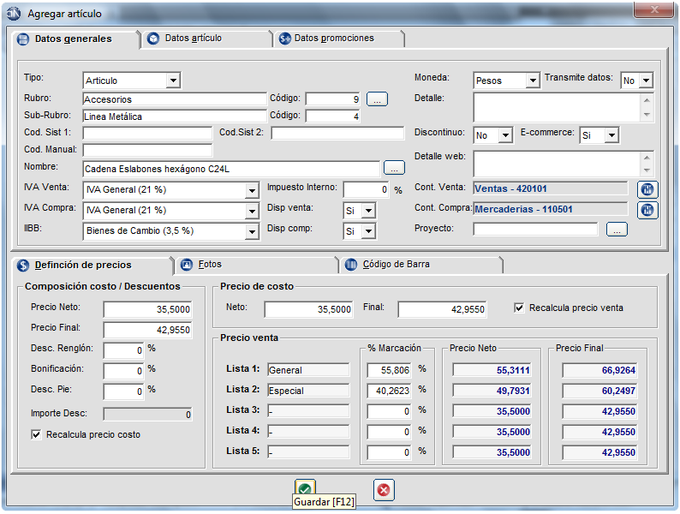Click the Datos promociones tab icon

pos(284,39)
